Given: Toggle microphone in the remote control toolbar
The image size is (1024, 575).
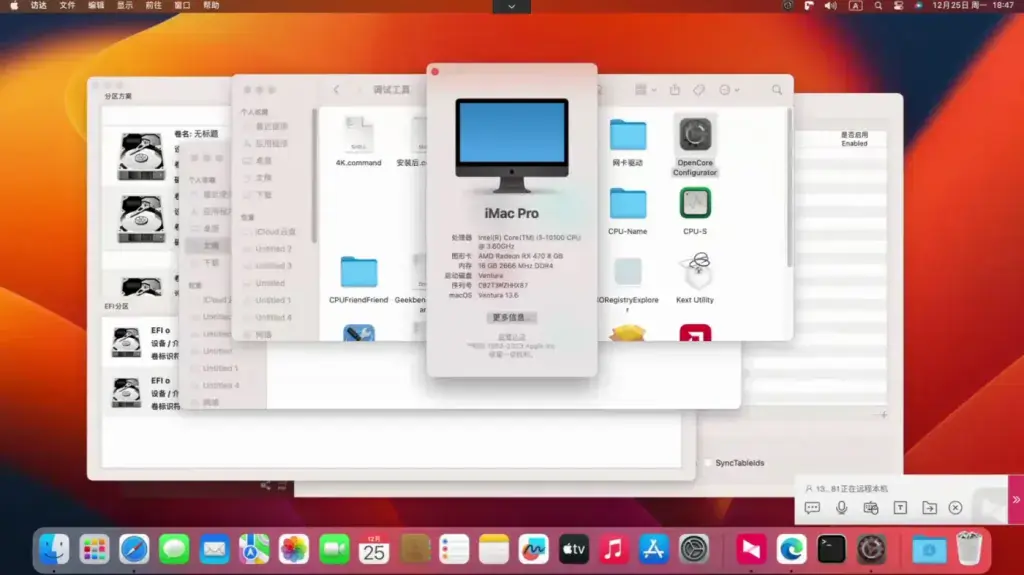Looking at the screenshot, I should [841, 508].
